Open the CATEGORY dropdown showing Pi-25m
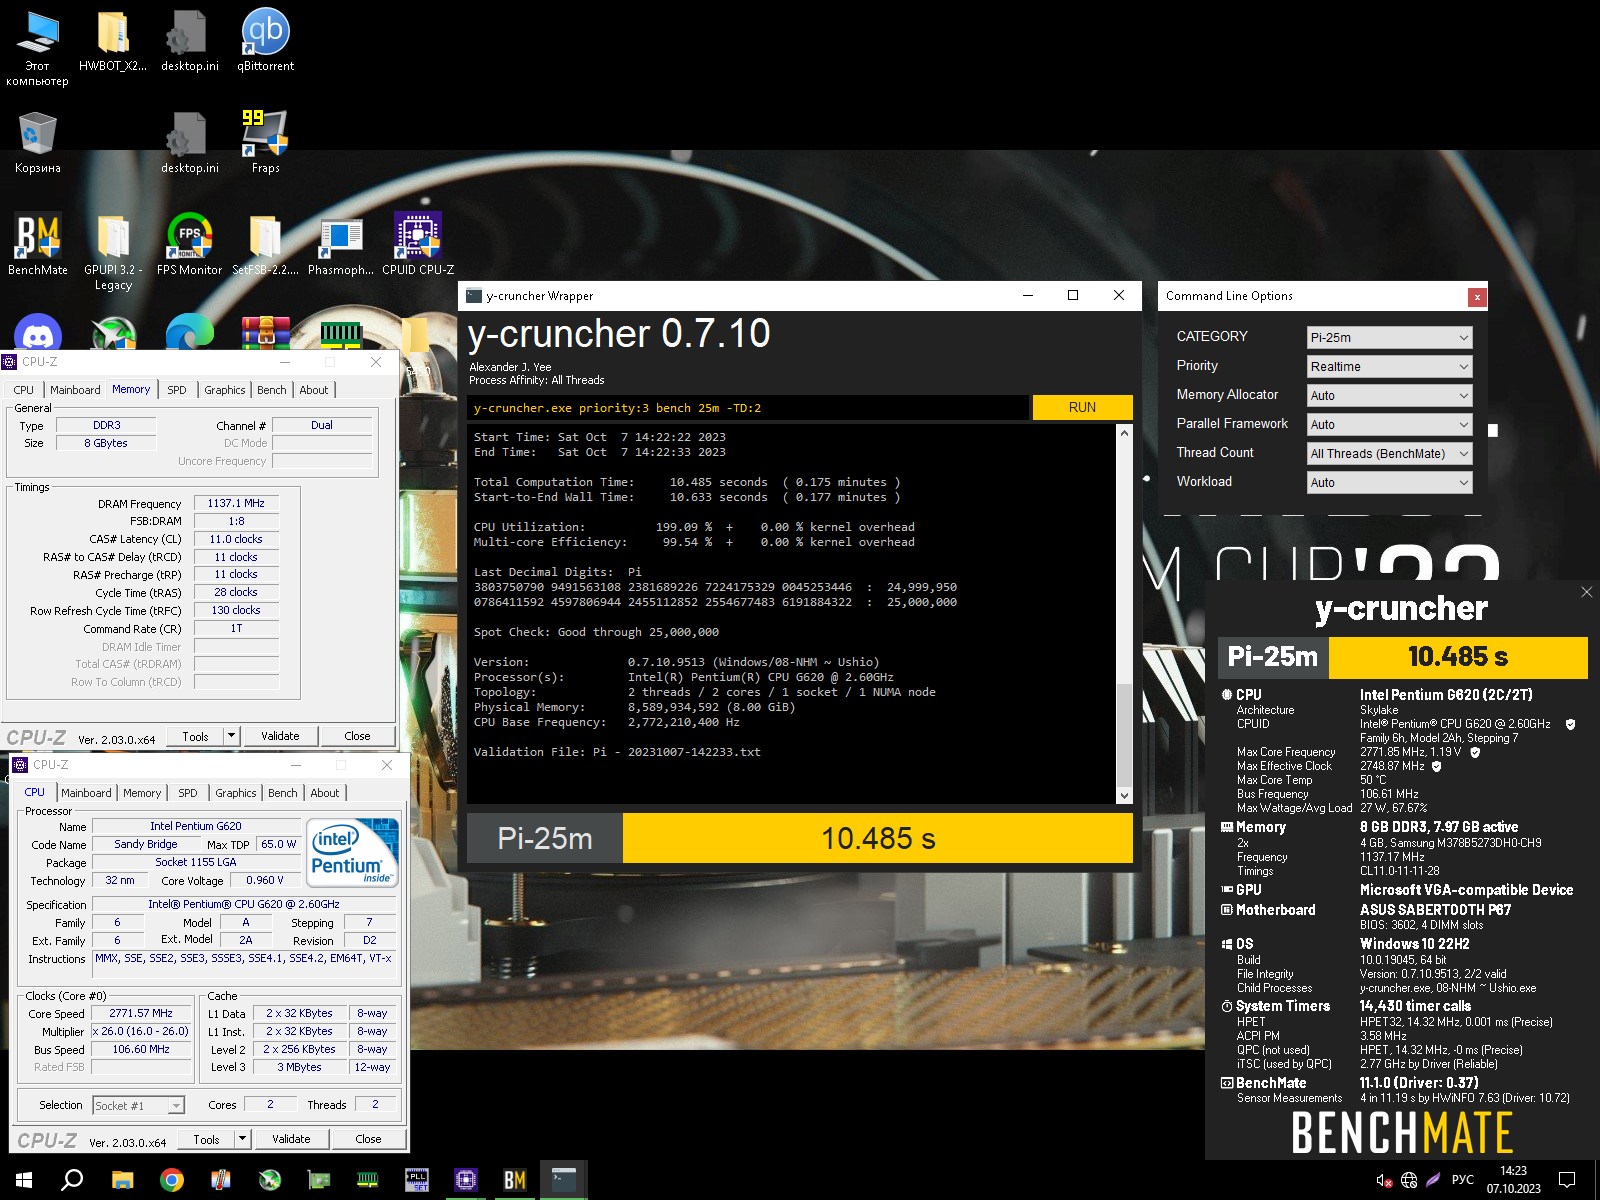Image resolution: width=1600 pixels, height=1200 pixels. click(1389, 337)
